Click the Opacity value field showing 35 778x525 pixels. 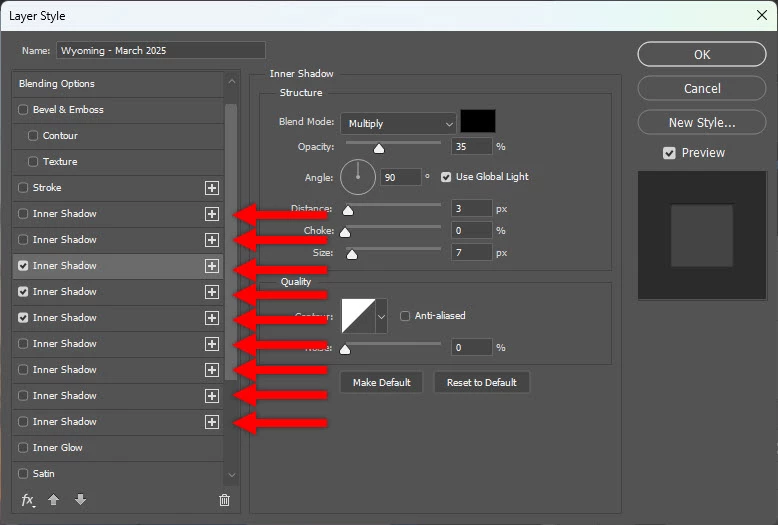coord(471,147)
